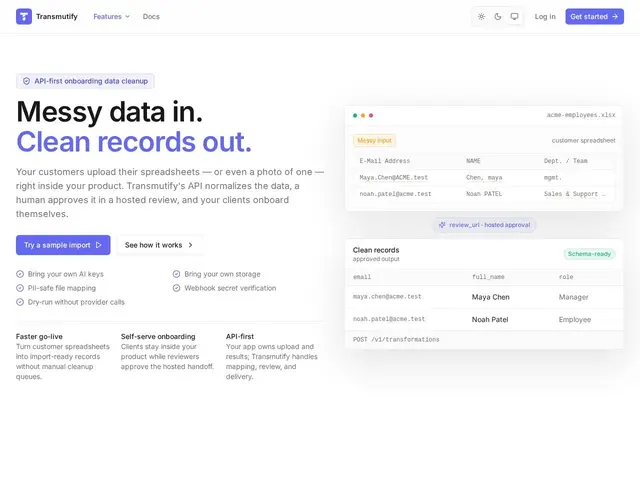This screenshot has width=640, height=480.
Task: Click the NAME column header
Action: click(473, 161)
